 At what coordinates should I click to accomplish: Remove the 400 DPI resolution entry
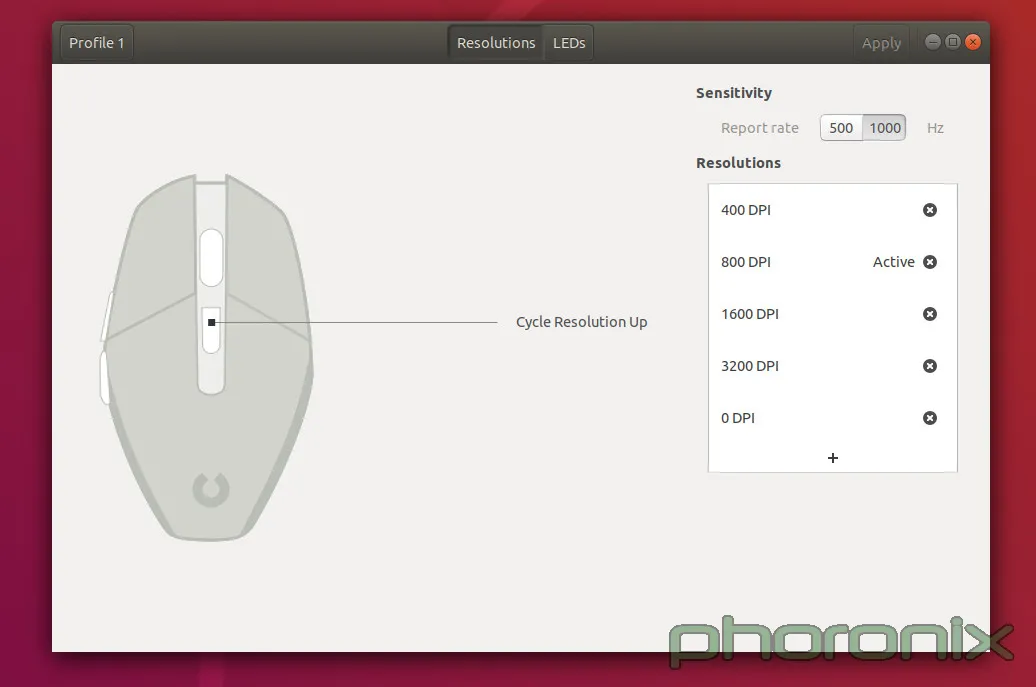[x=930, y=210]
